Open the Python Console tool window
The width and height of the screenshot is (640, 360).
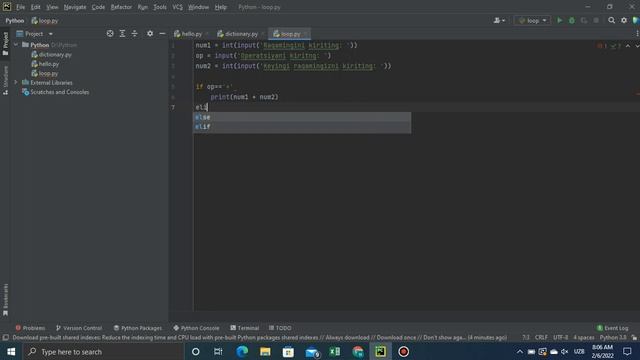pyautogui.click(x=196, y=328)
